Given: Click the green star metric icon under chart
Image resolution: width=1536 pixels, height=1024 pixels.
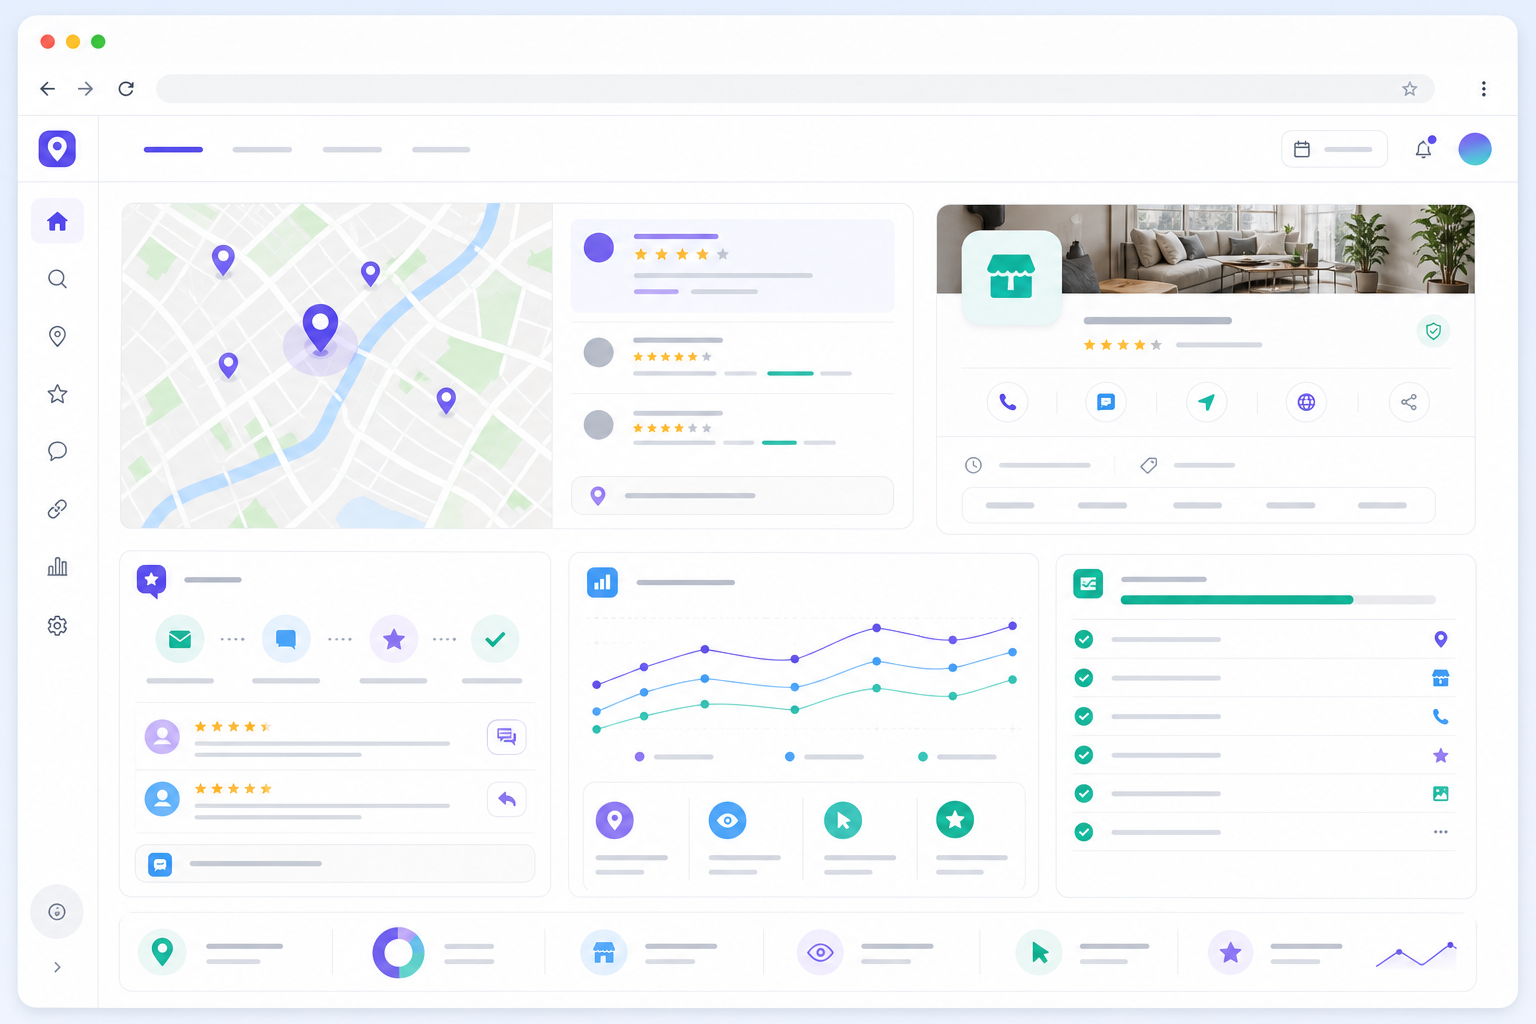Looking at the screenshot, I should (x=955, y=820).
